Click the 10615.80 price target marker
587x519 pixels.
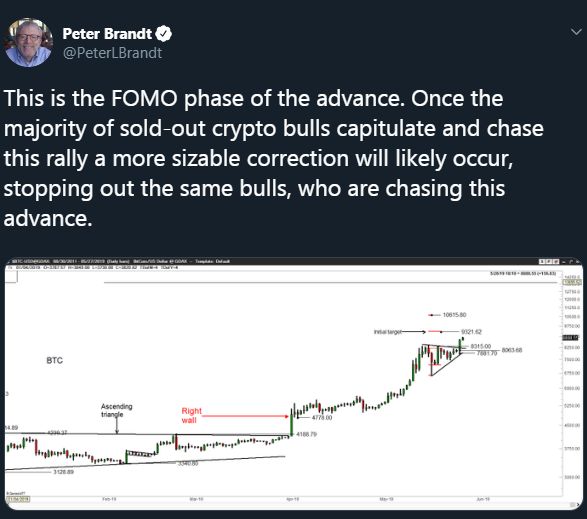[x=454, y=315]
